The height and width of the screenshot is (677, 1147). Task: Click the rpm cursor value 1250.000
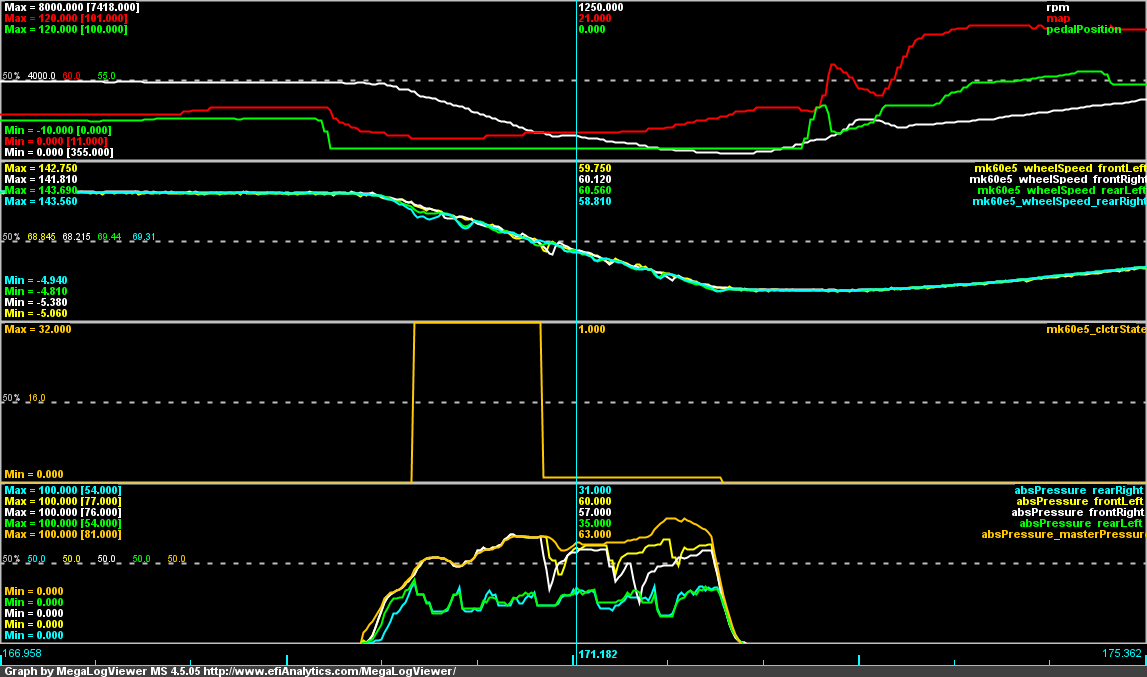tap(601, 7)
